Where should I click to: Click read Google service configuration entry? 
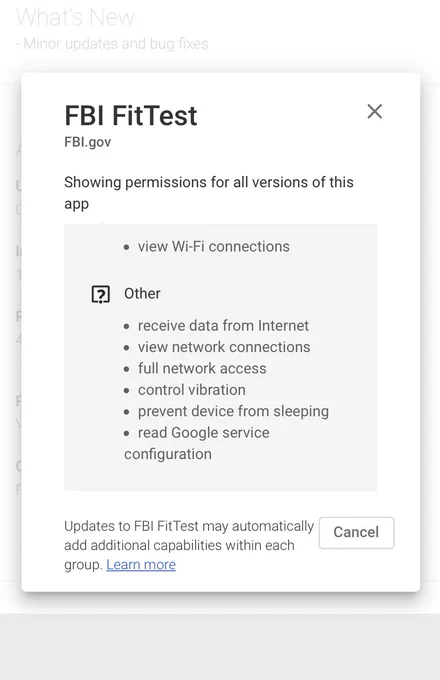tap(197, 443)
